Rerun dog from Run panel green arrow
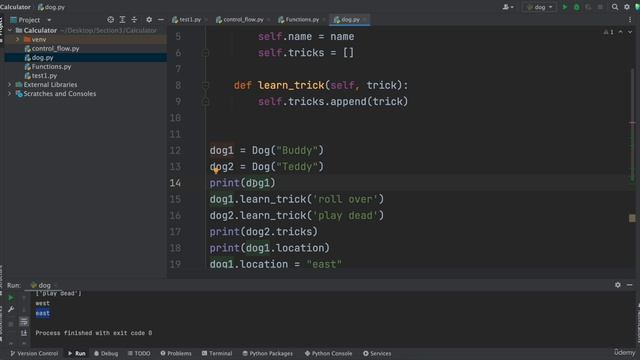Viewport: 640px width, 360px height. point(11,298)
